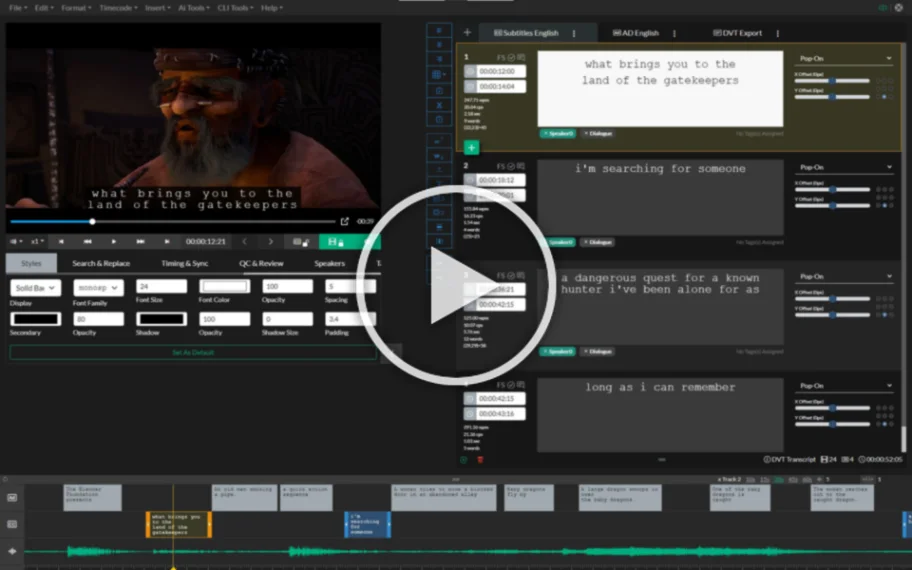The height and width of the screenshot is (570, 912).
Task: Select the bottom-center position radio for subtitle 1
Action: [883, 96]
